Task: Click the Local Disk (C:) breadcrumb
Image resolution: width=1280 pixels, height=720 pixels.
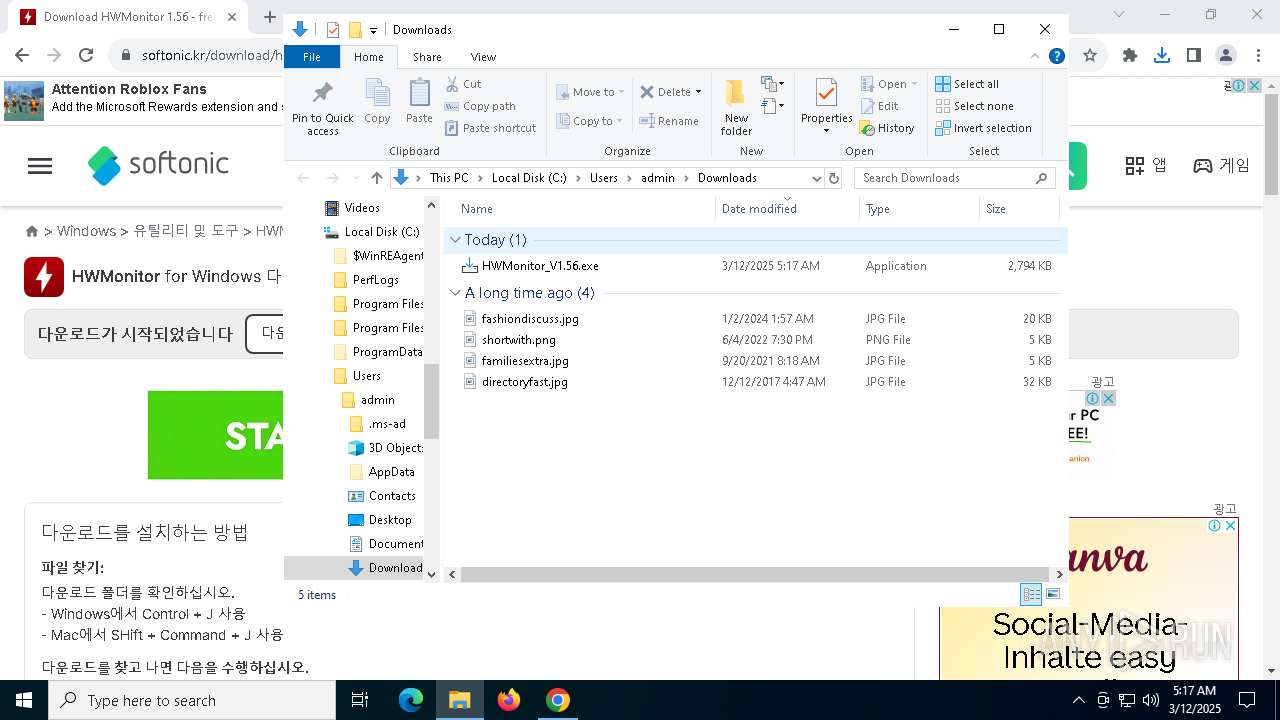Action: (x=529, y=178)
